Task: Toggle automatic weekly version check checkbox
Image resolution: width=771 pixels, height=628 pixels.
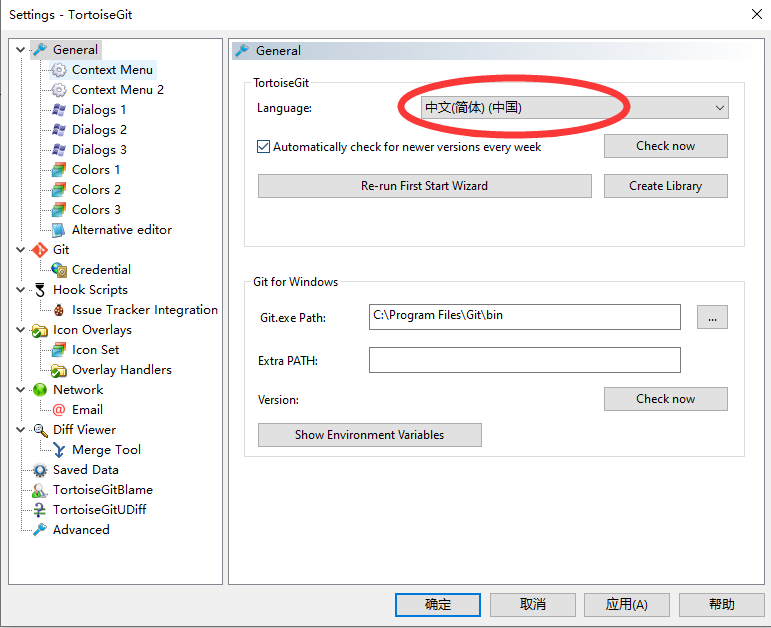Action: click(x=263, y=147)
